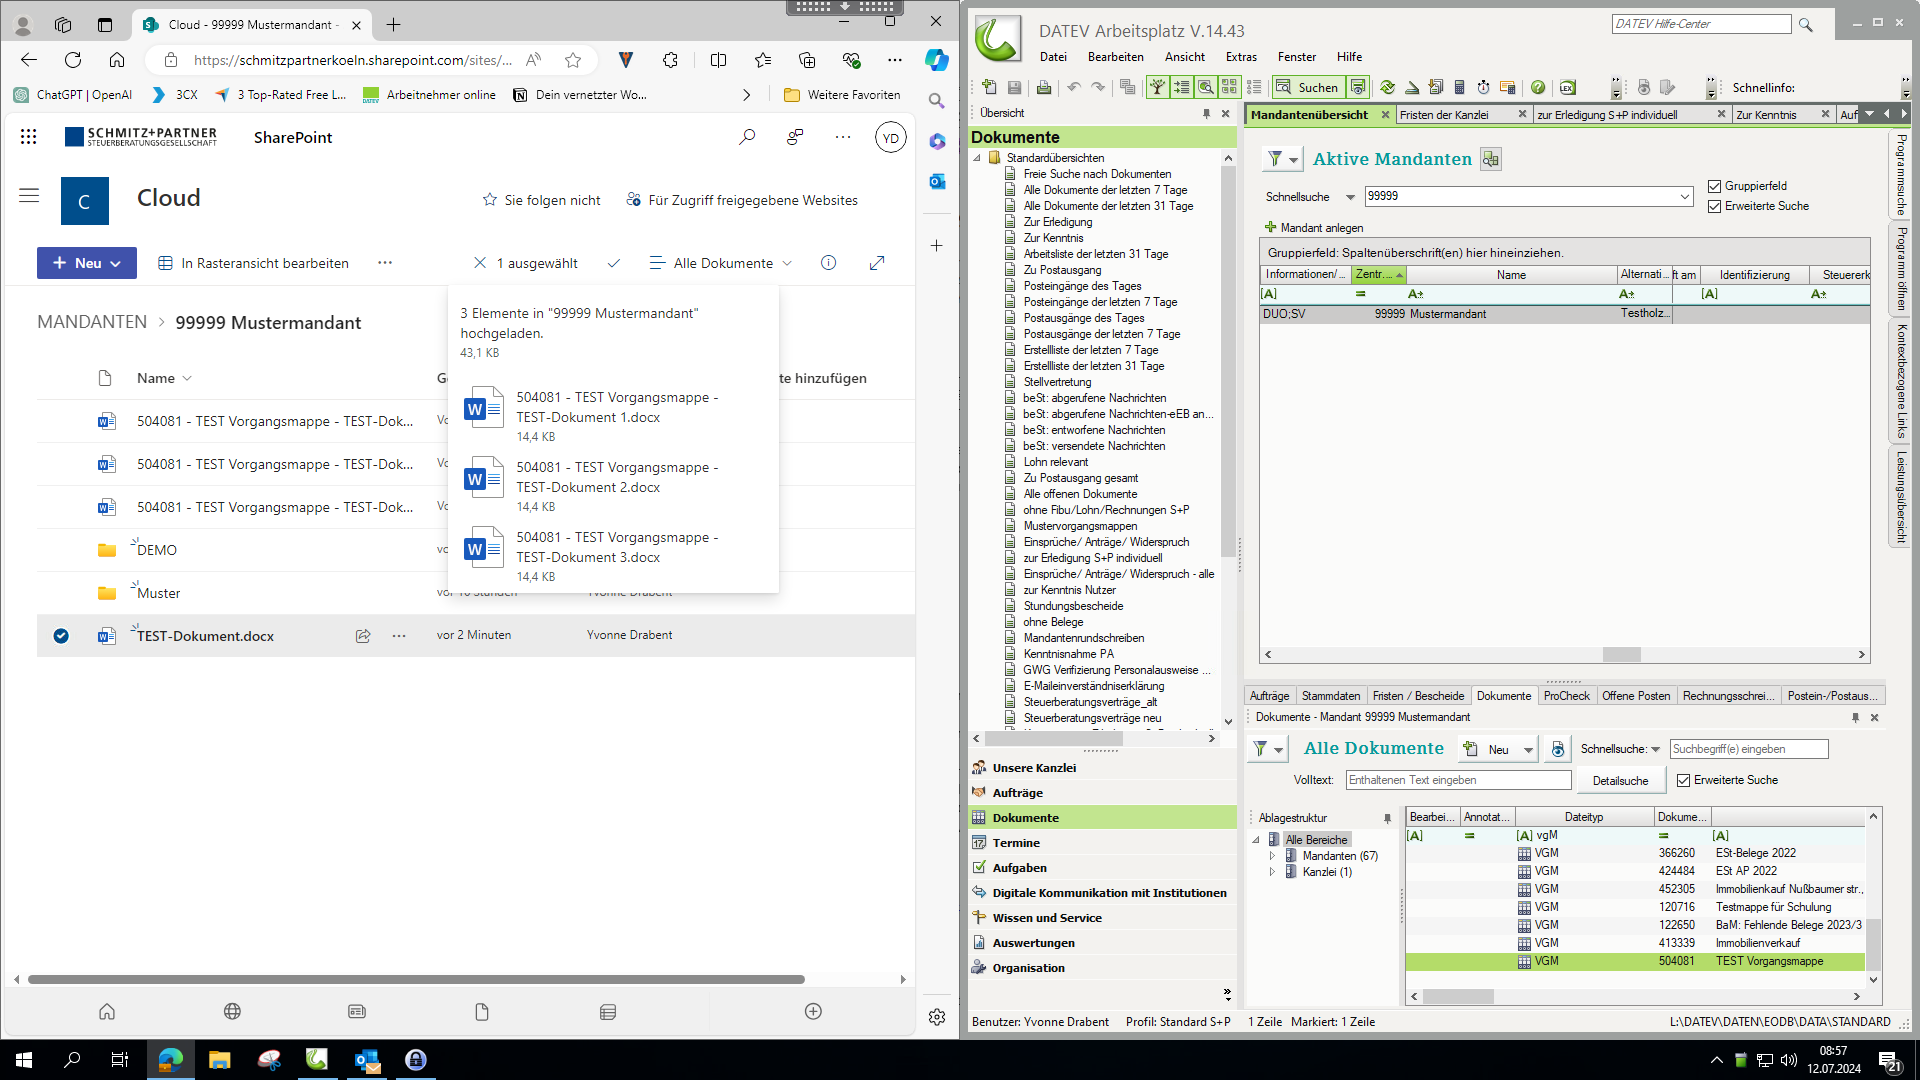The width and height of the screenshot is (1920, 1080).
Task: Switch to the Stammdaten tab
Action: tap(1330, 696)
